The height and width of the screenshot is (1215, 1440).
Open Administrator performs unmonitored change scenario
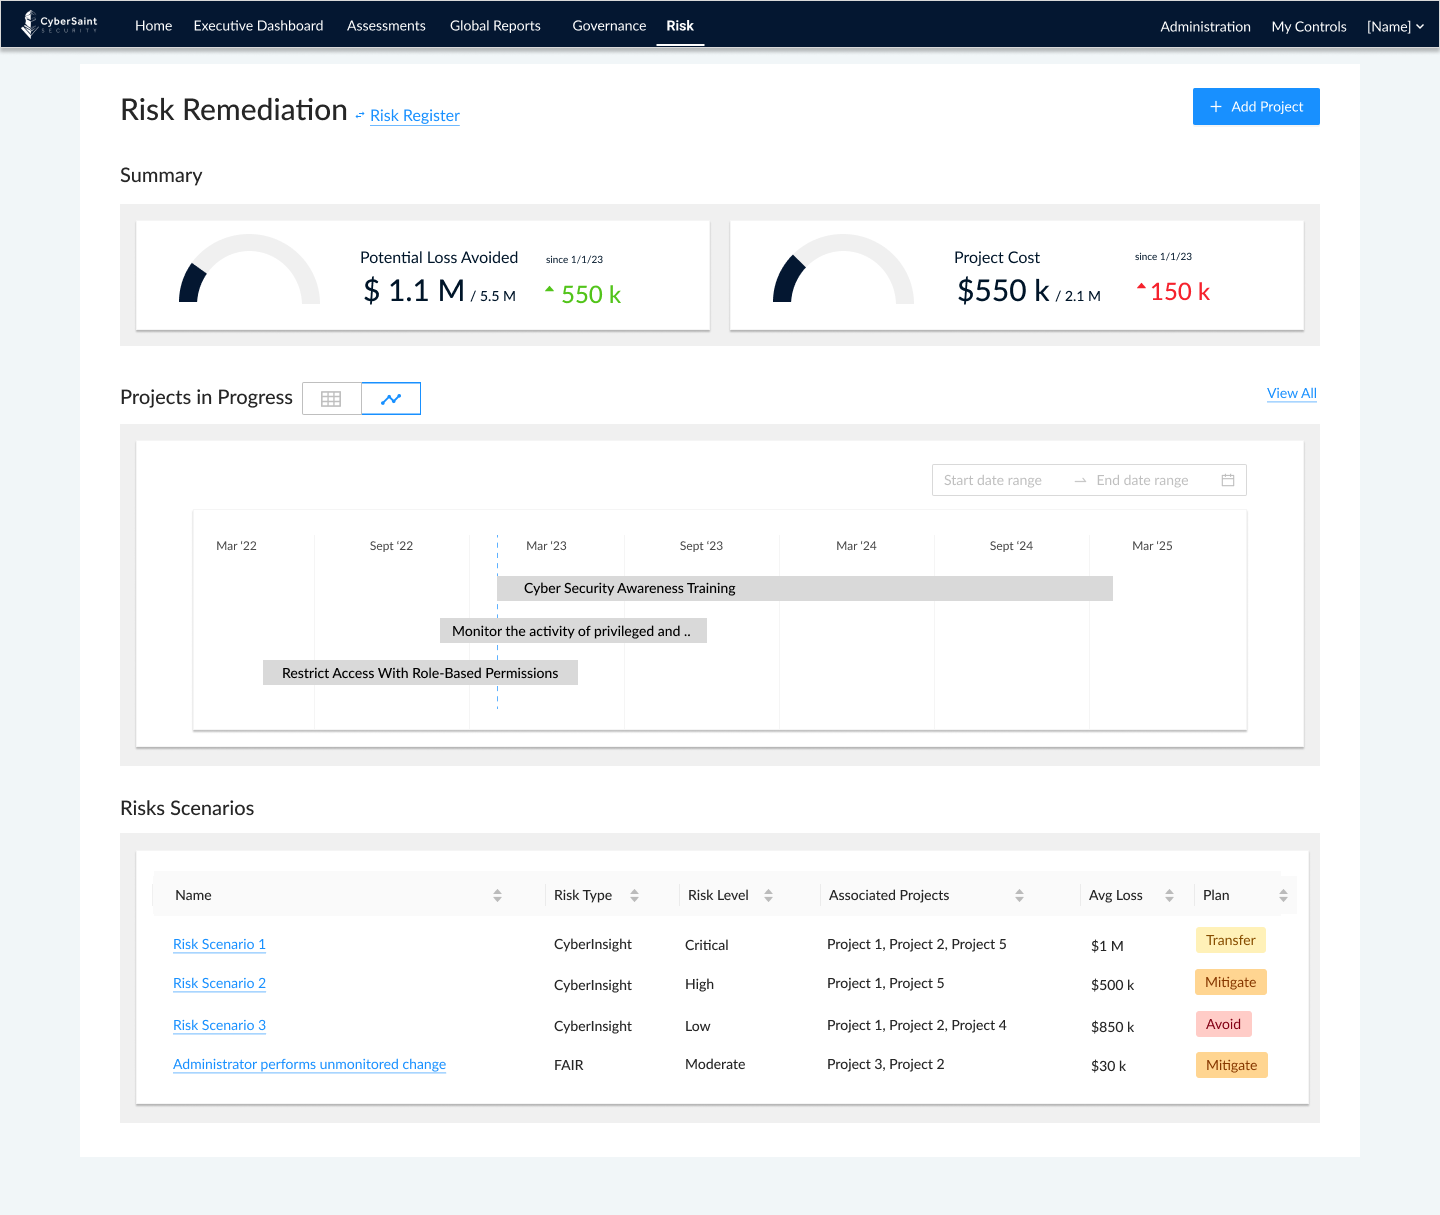tap(309, 1064)
